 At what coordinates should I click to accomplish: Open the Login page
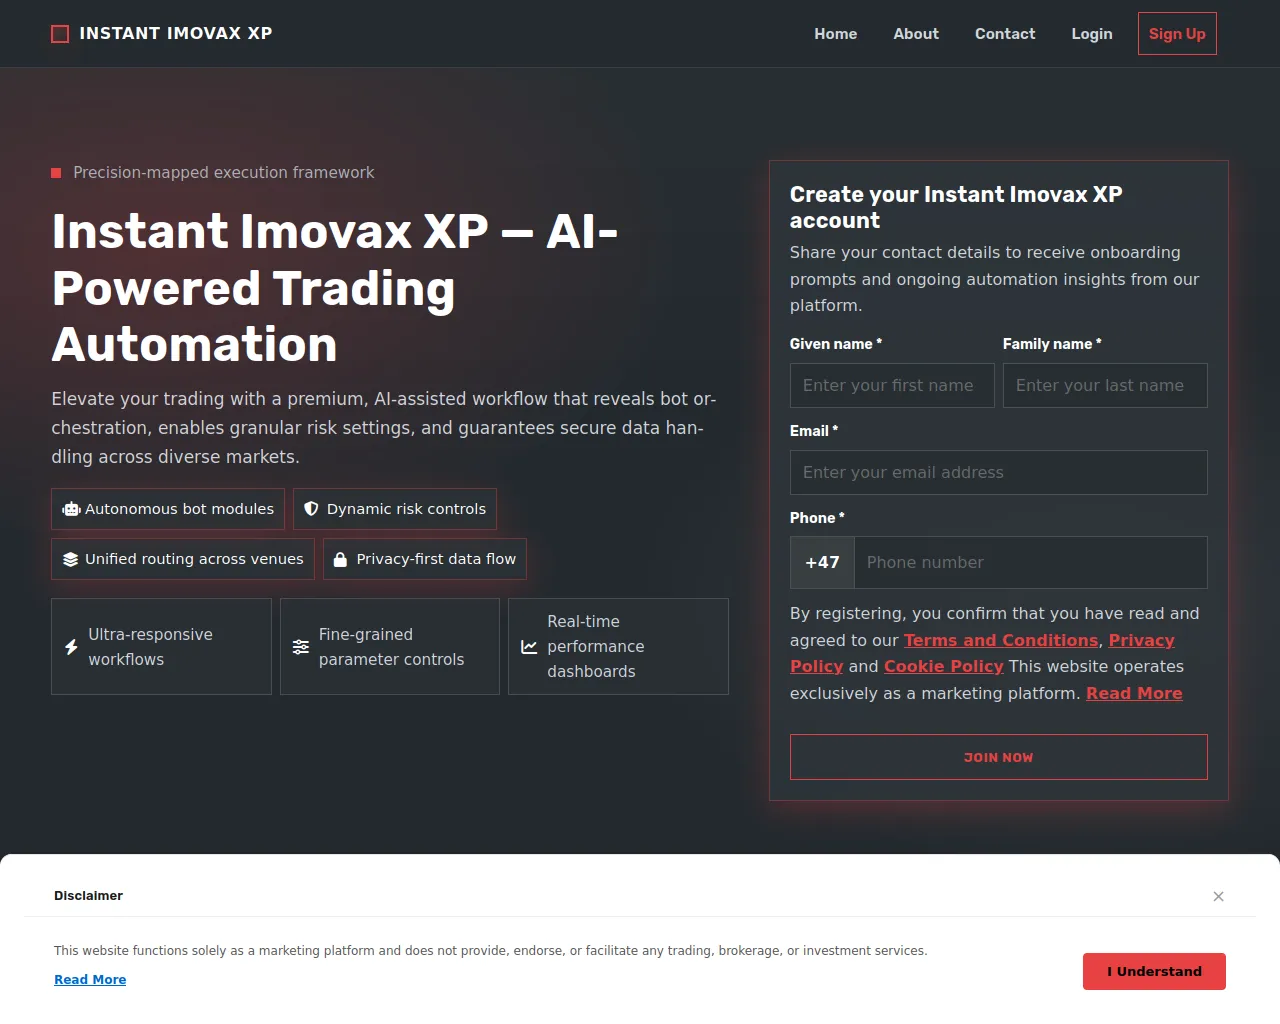click(x=1092, y=34)
